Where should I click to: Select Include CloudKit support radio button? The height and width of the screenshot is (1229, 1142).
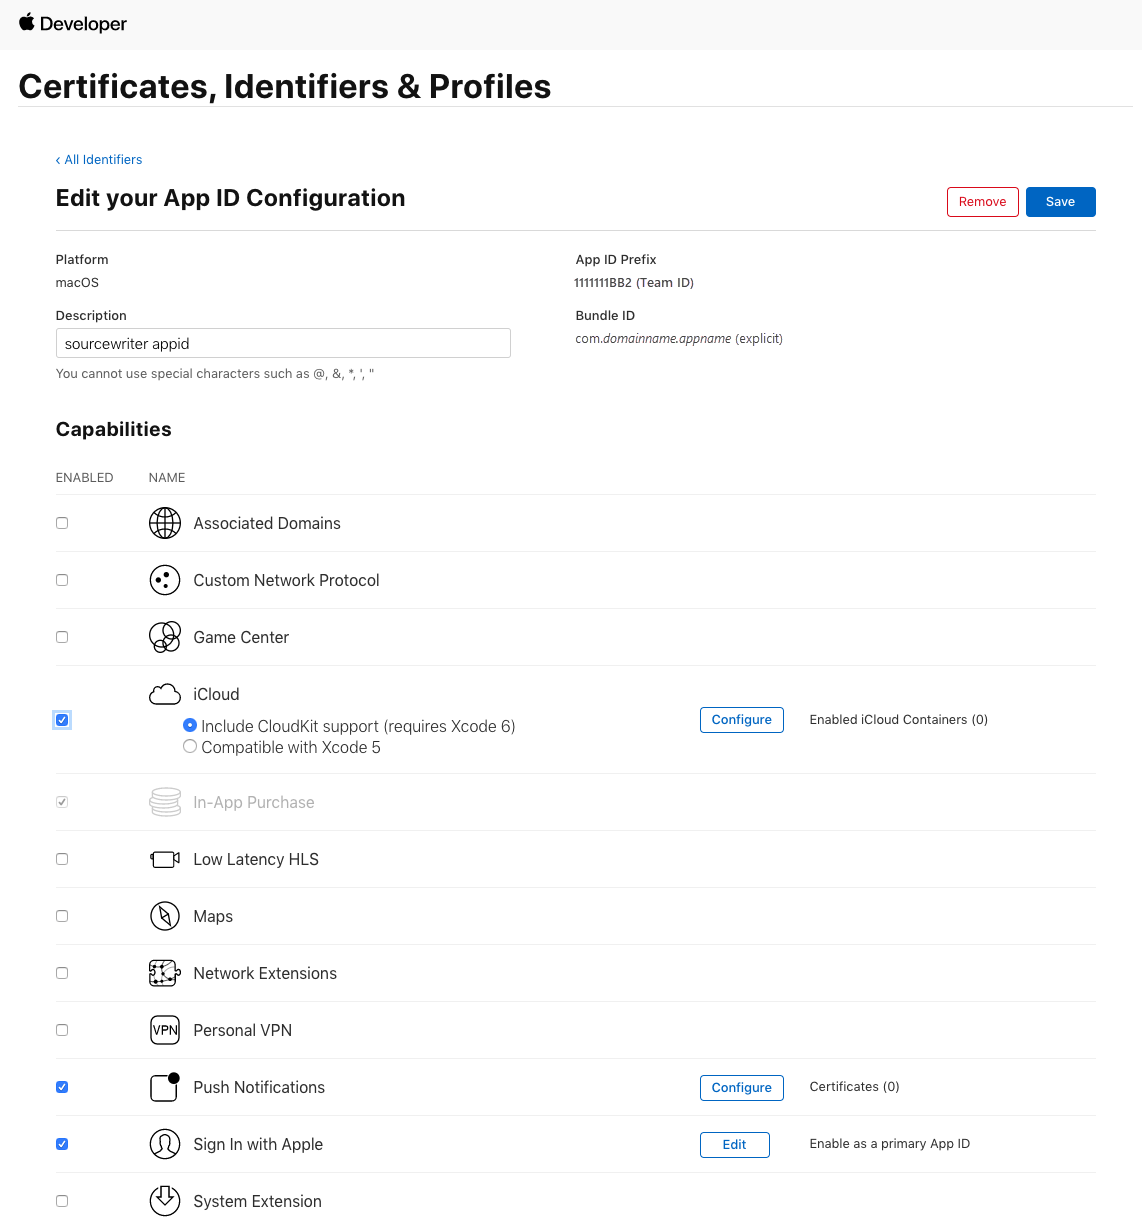pos(190,726)
